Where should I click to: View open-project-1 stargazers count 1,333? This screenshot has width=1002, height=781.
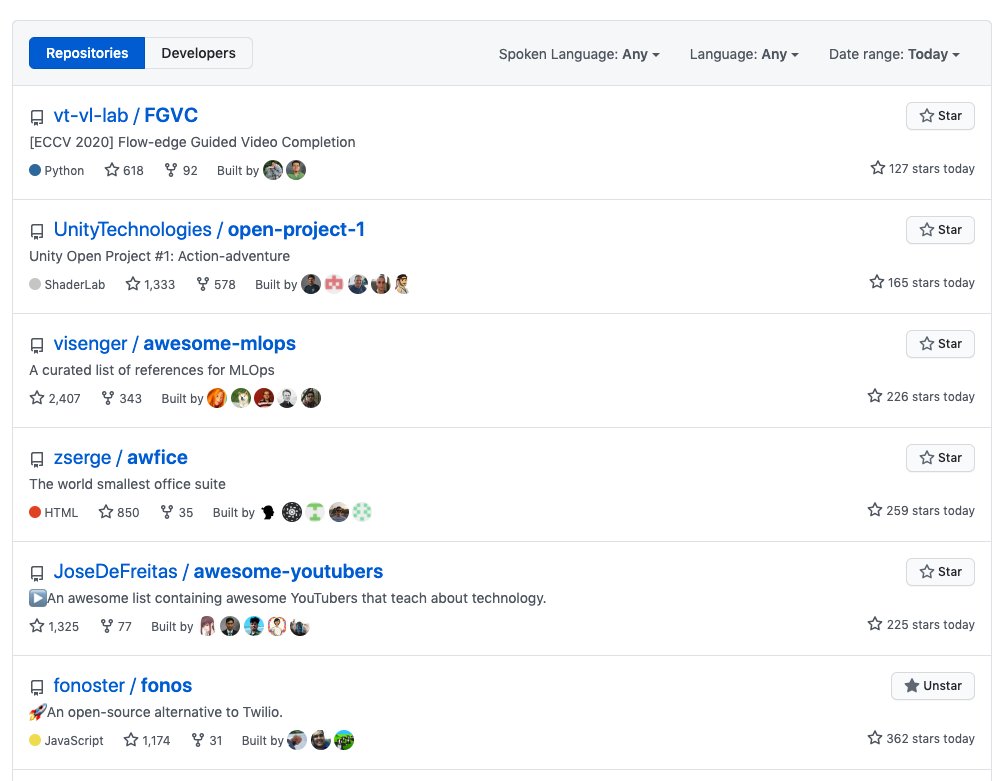[x=150, y=284]
